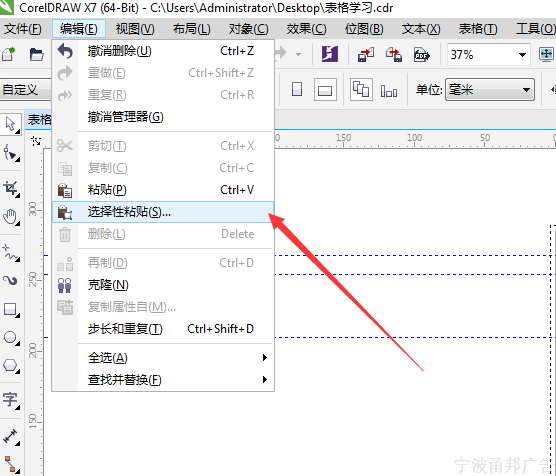Image resolution: width=556 pixels, height=476 pixels.
Task: Select the Polygon tool
Action: click(x=11, y=365)
